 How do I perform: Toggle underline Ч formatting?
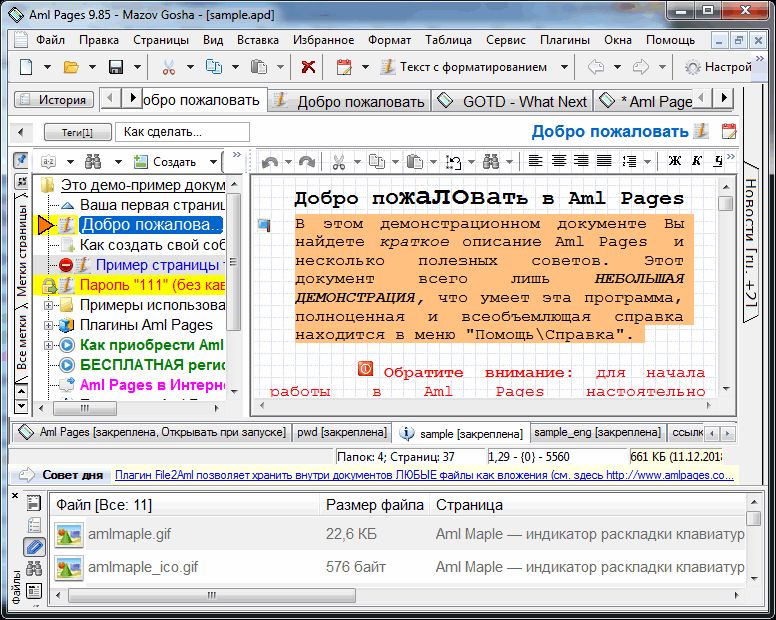718,161
